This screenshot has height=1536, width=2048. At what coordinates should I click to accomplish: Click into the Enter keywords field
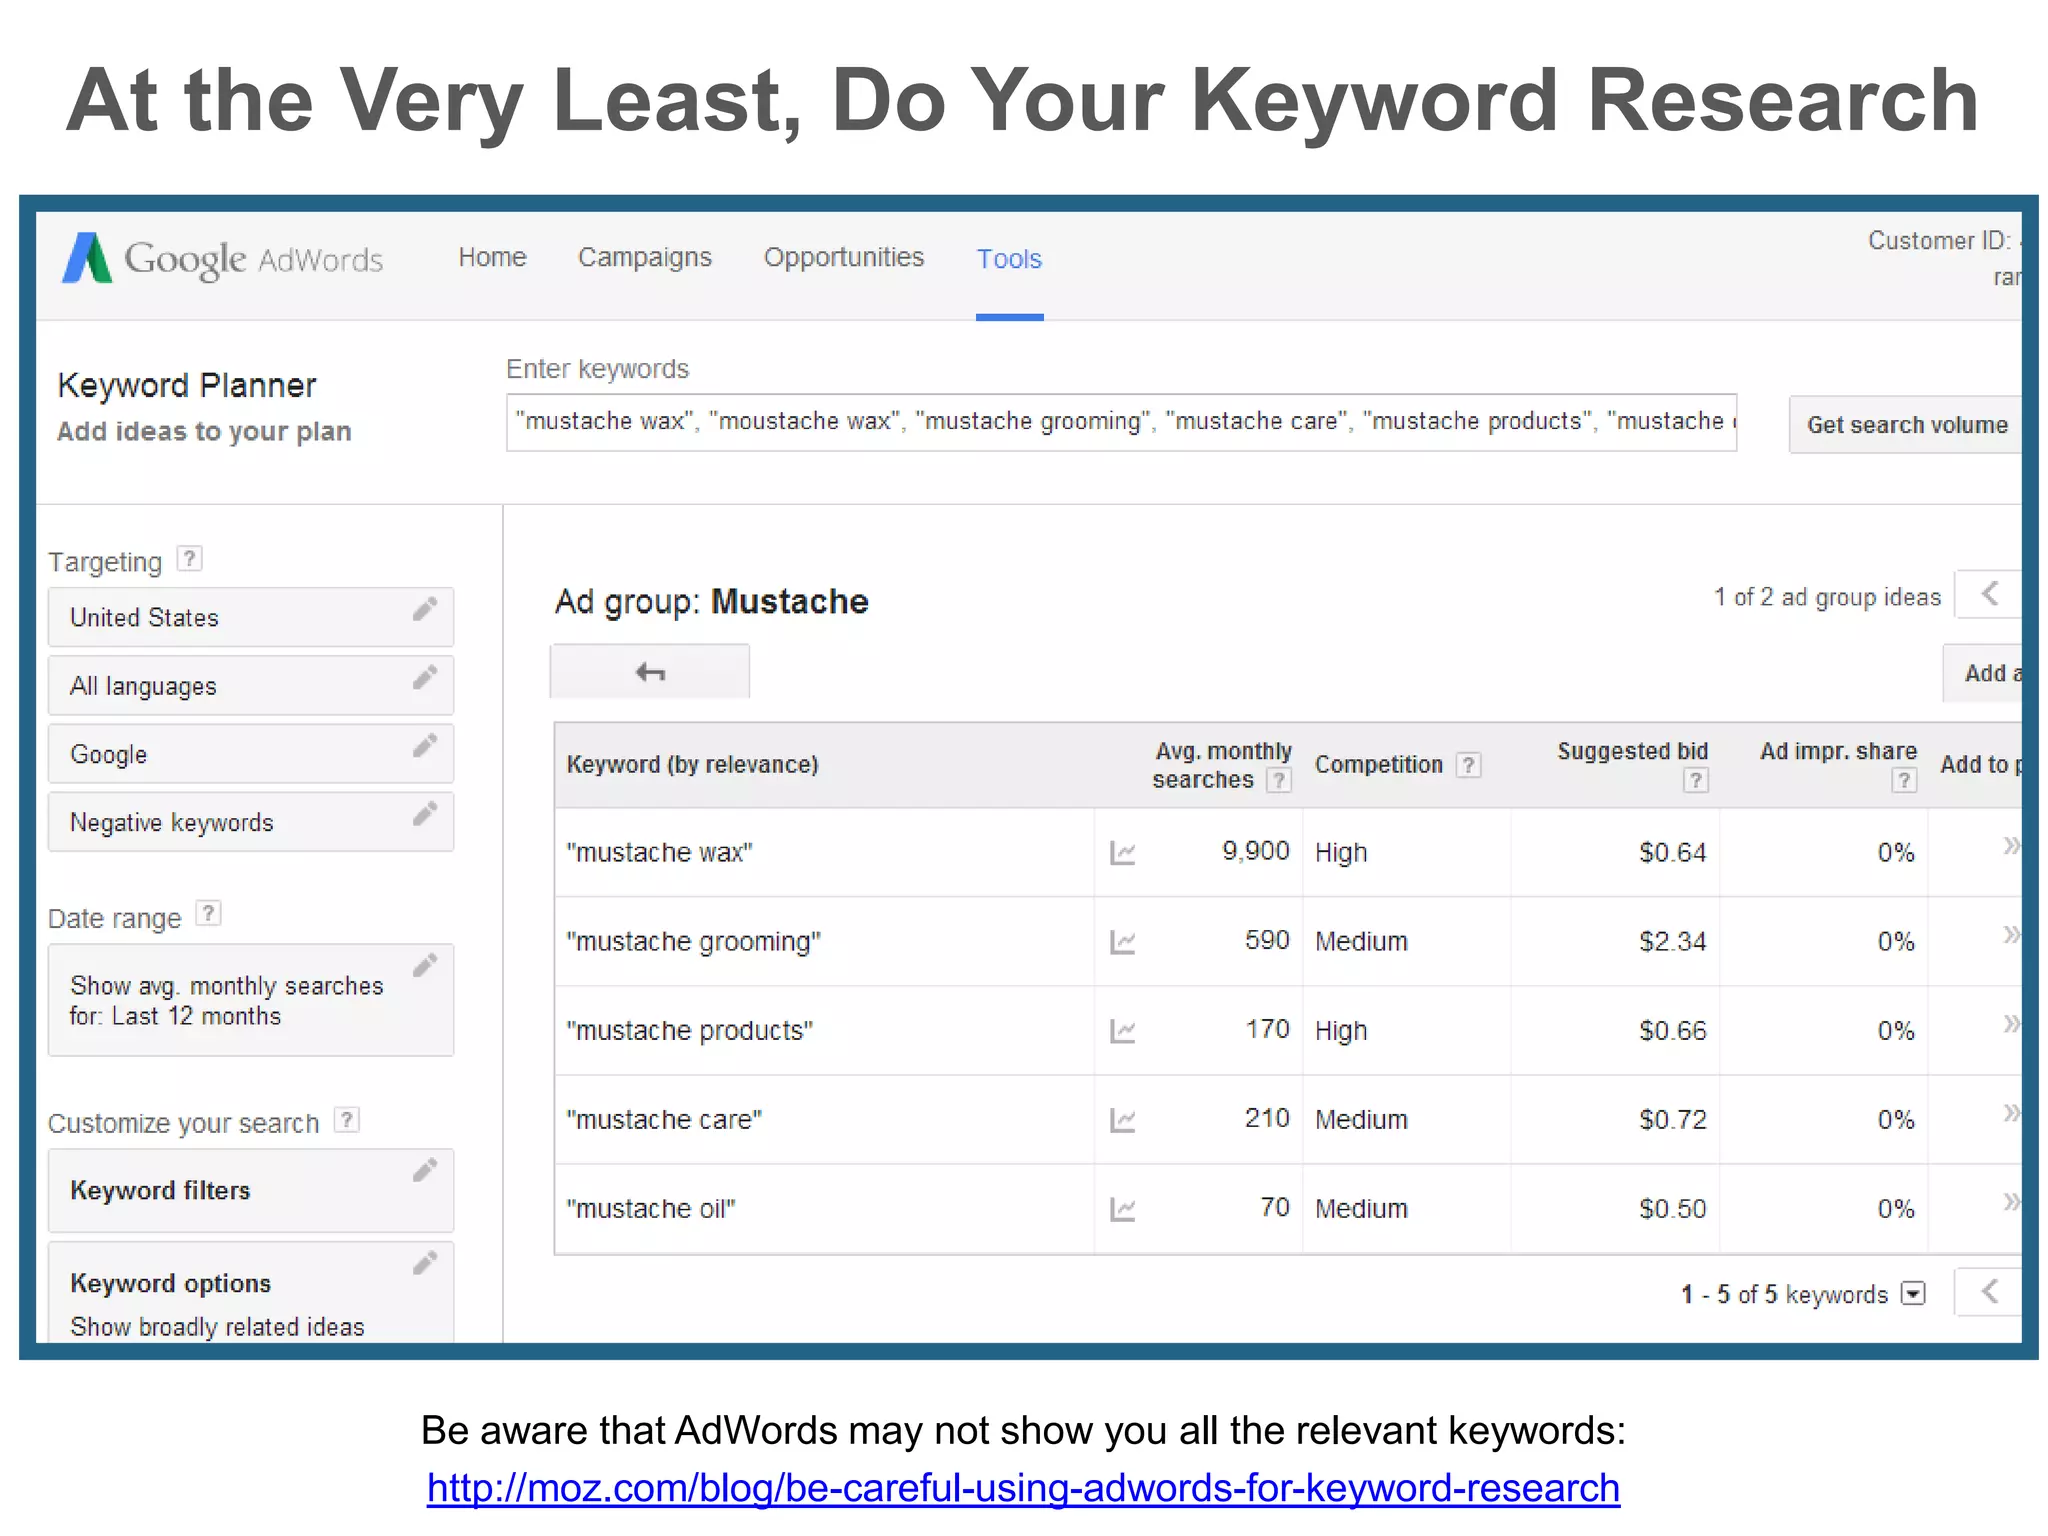click(x=1121, y=422)
